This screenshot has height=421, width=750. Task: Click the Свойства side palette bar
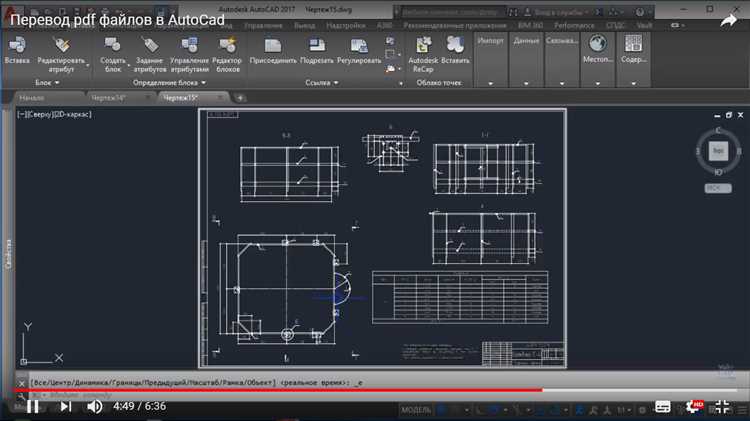coord(8,254)
